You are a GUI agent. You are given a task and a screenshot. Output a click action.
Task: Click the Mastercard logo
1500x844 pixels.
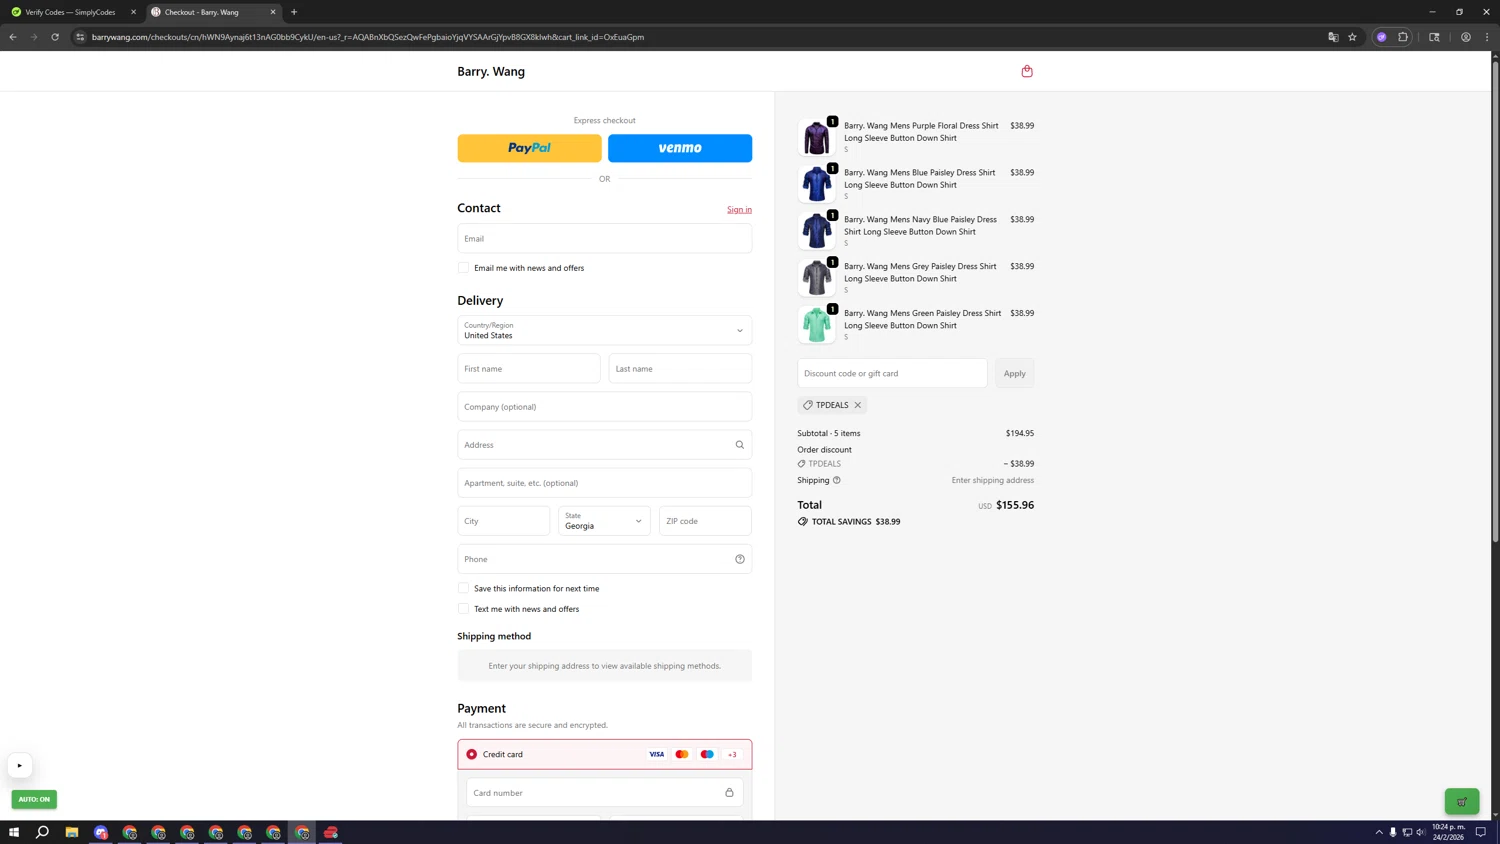(682, 754)
